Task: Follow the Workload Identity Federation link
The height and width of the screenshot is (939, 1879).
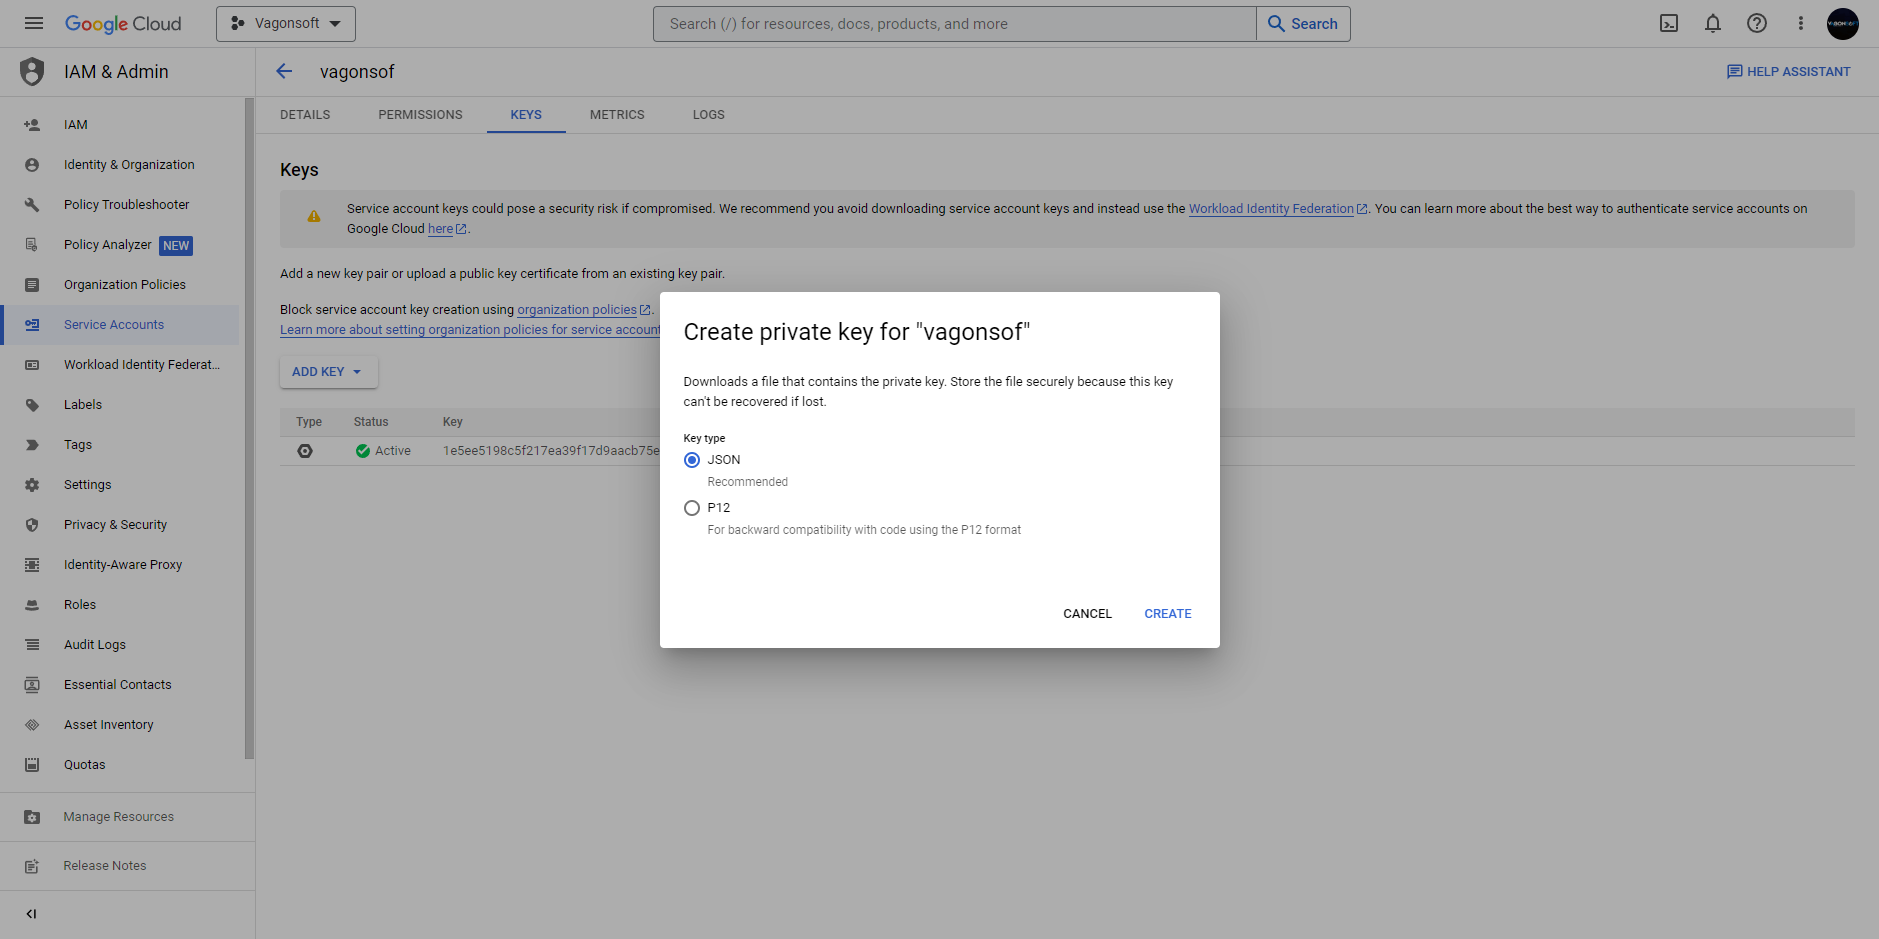Action: pos(1271,209)
